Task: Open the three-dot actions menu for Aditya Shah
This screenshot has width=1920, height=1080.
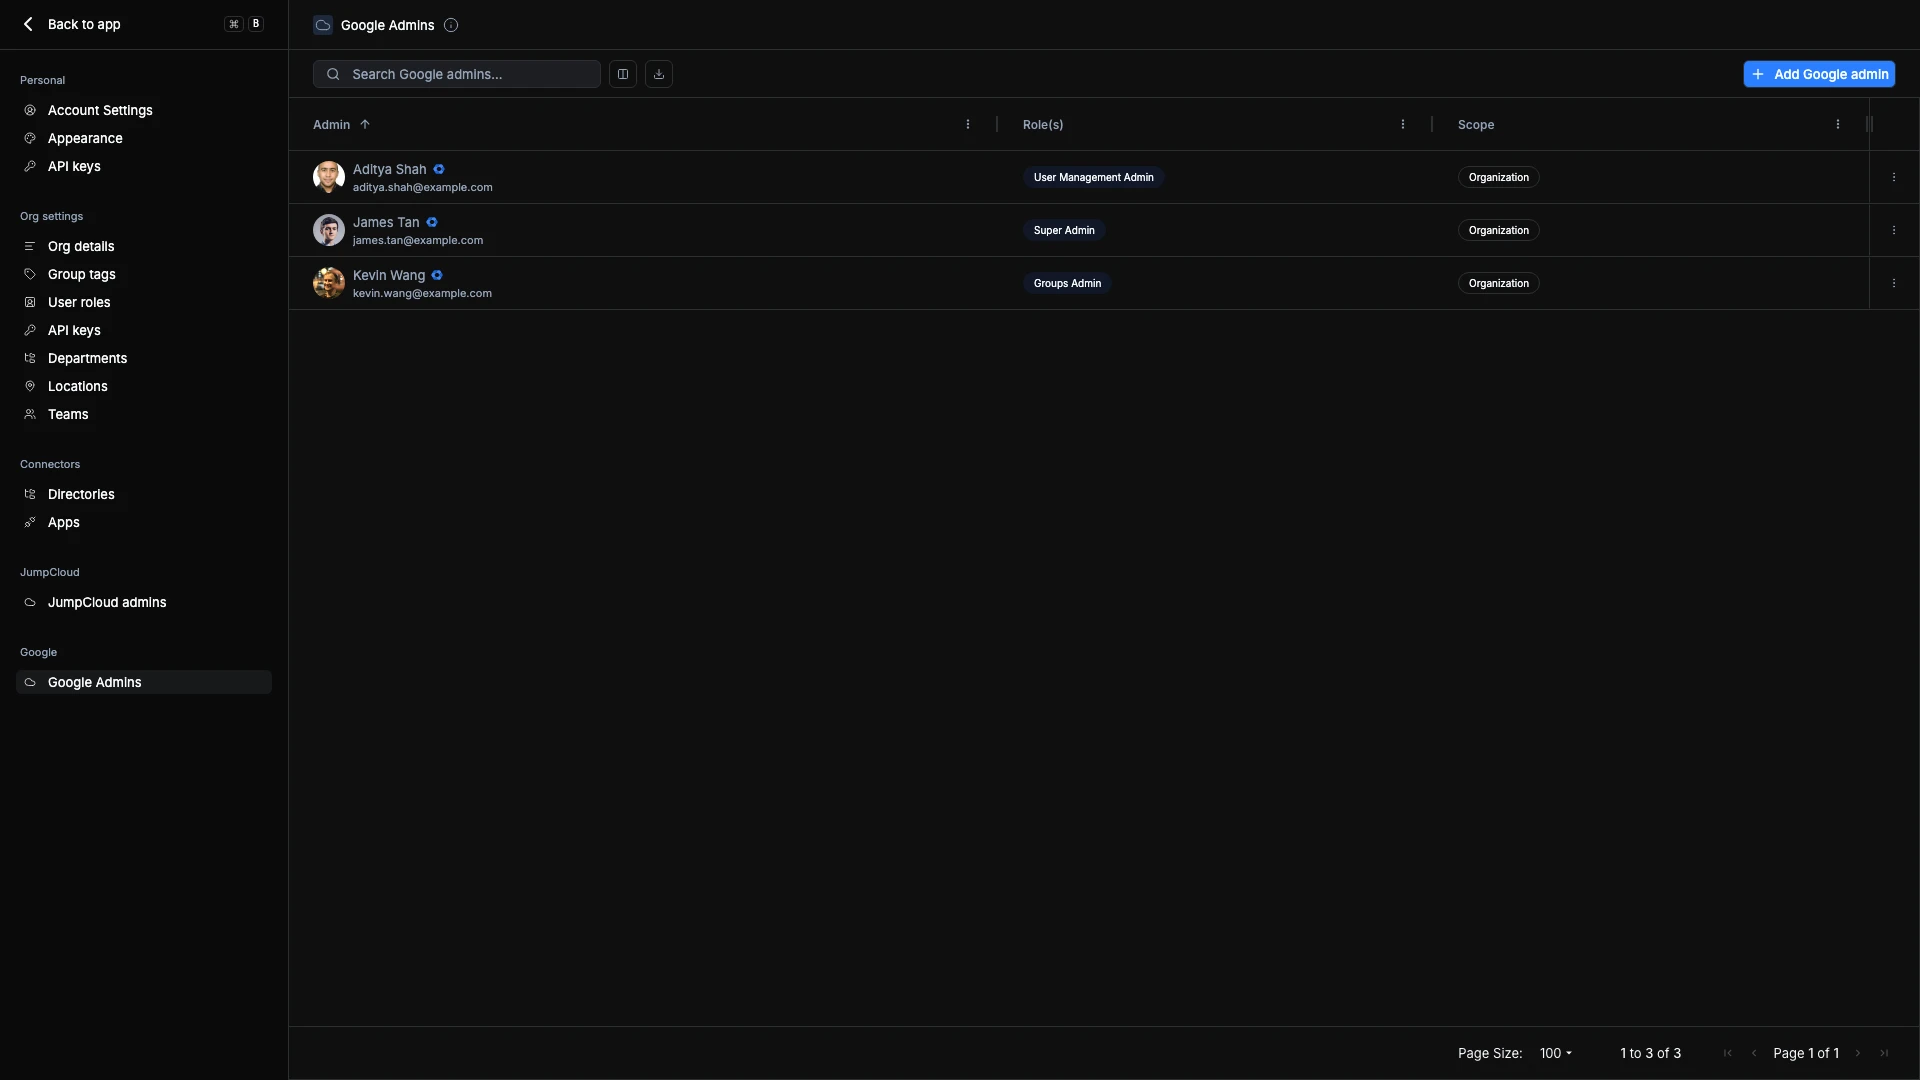Action: (x=1893, y=177)
